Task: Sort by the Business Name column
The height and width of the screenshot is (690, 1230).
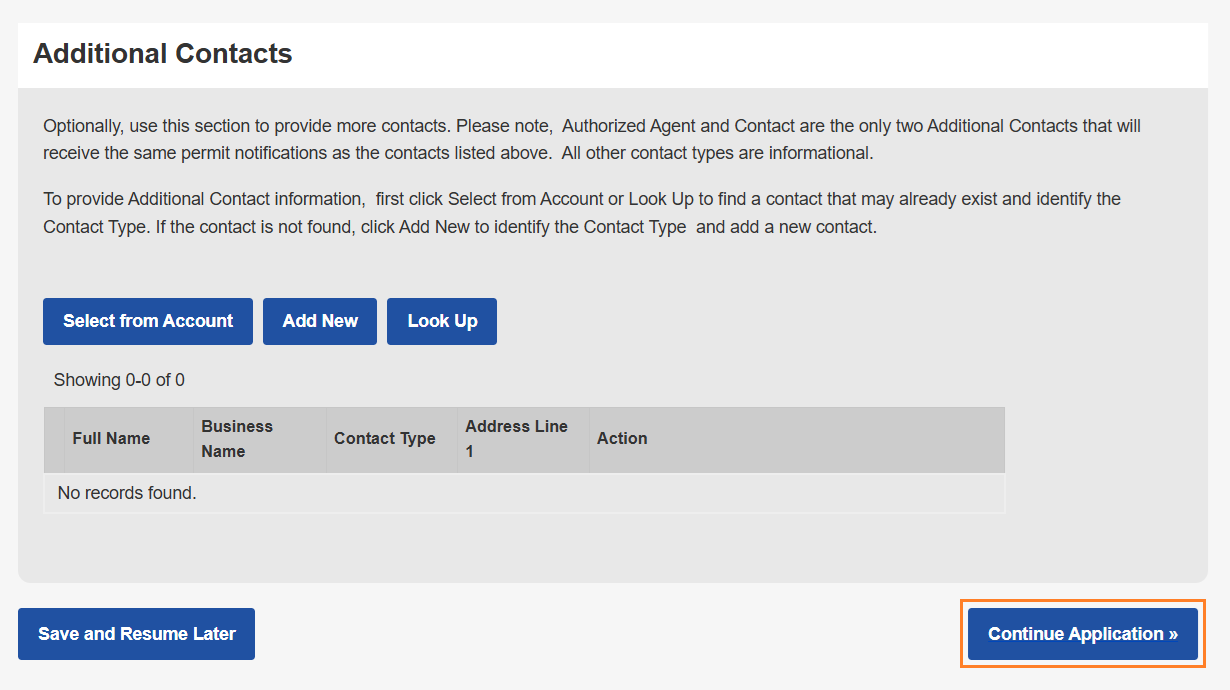Action: click(x=237, y=439)
